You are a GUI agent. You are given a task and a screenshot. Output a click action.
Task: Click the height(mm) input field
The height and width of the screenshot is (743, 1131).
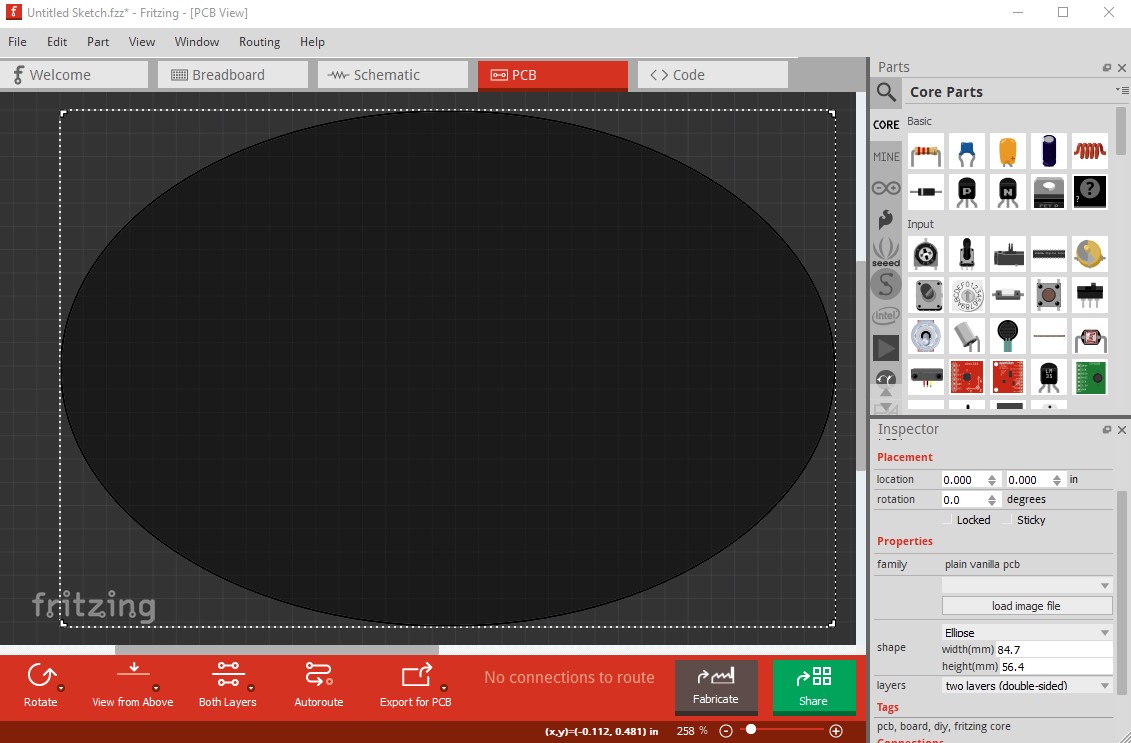tap(1055, 667)
